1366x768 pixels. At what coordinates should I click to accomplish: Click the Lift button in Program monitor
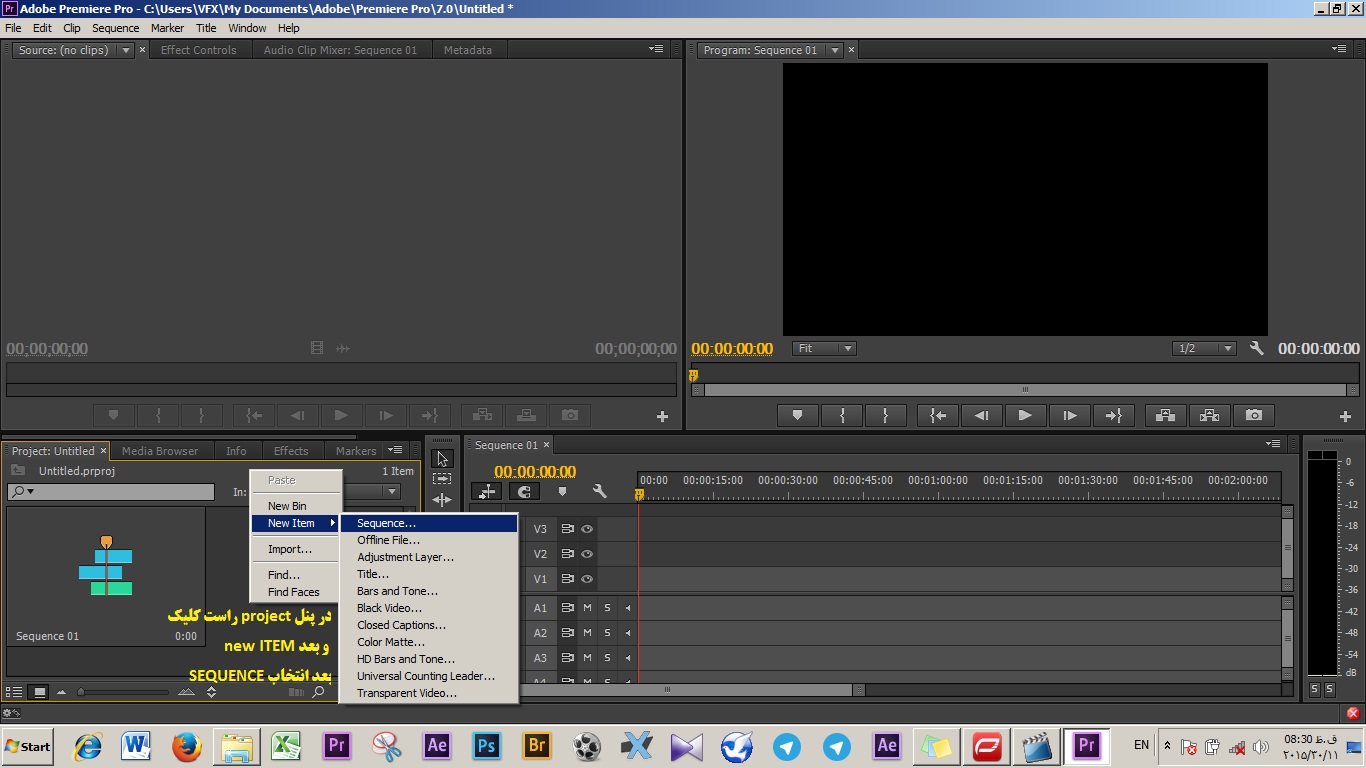(1165, 415)
